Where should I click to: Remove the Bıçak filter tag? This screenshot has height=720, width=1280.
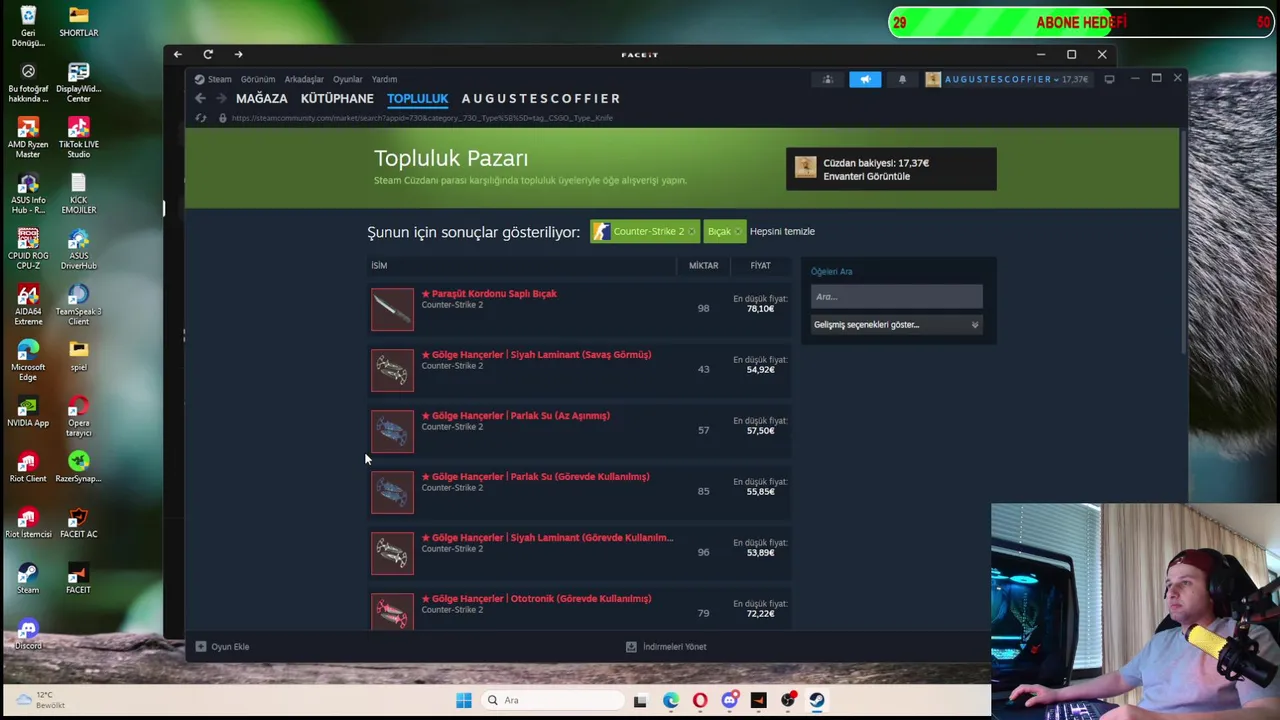[738, 232]
